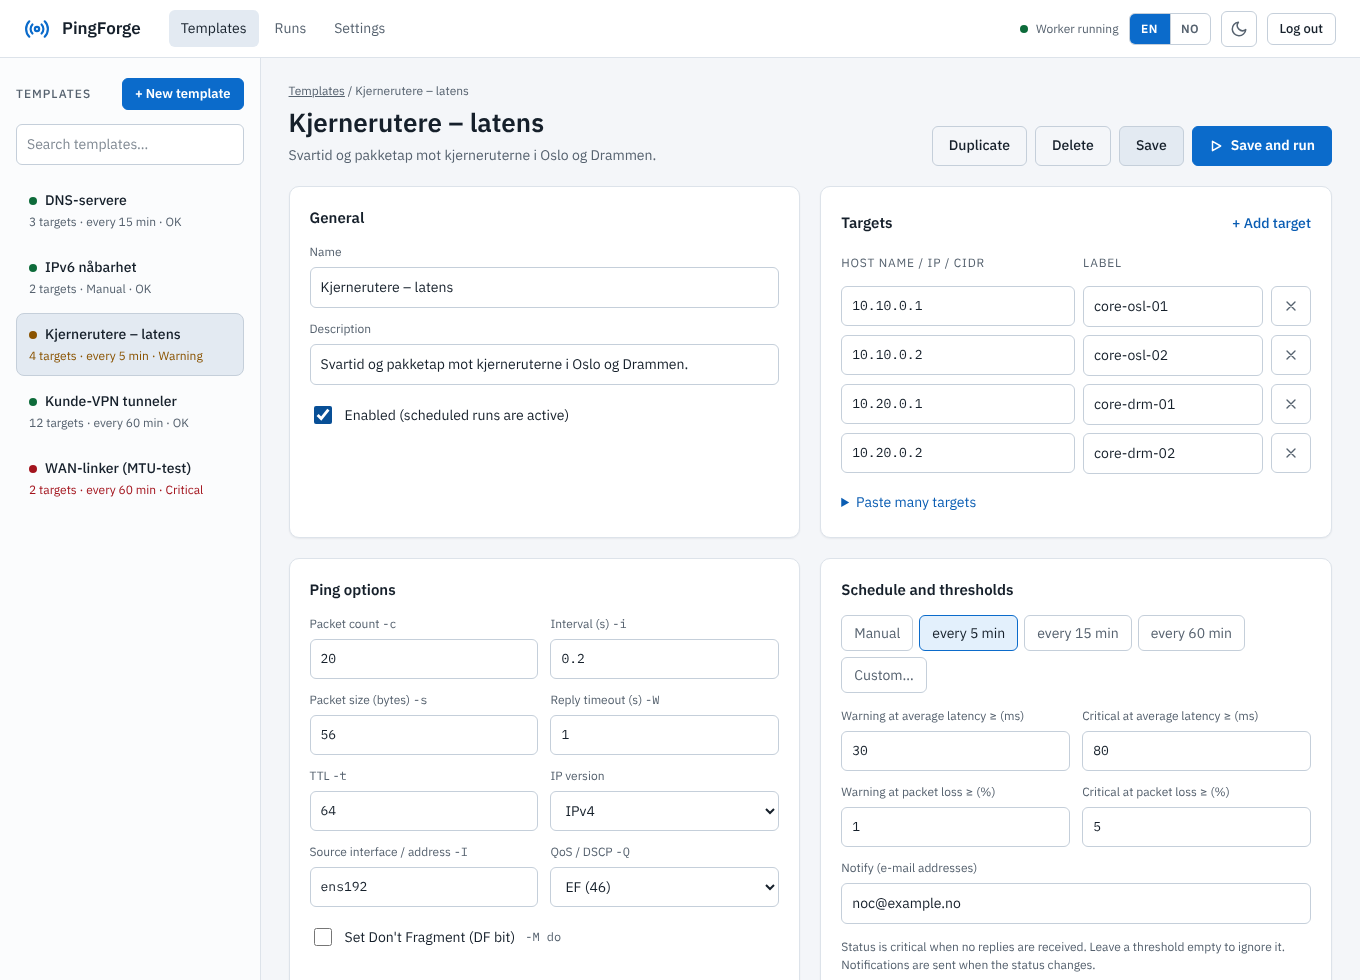
Task: Toggle dark mode with the moon icon
Action: click(x=1239, y=29)
